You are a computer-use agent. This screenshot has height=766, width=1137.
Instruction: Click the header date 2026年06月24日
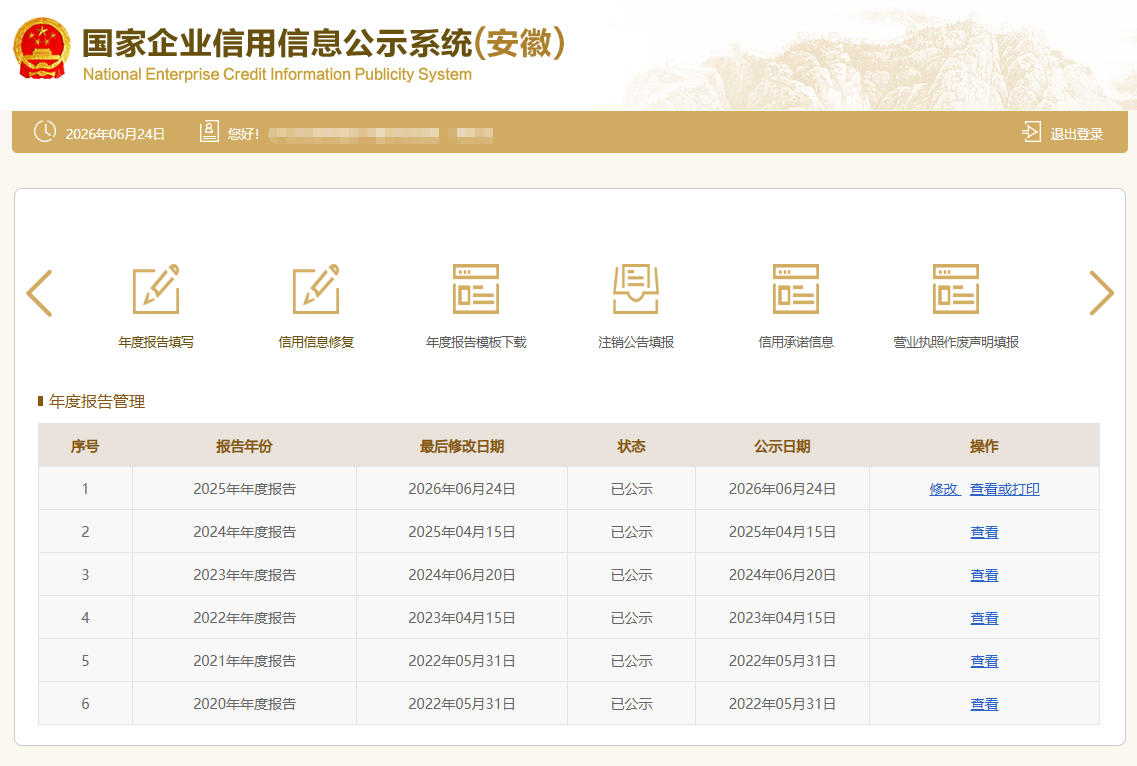coord(115,134)
